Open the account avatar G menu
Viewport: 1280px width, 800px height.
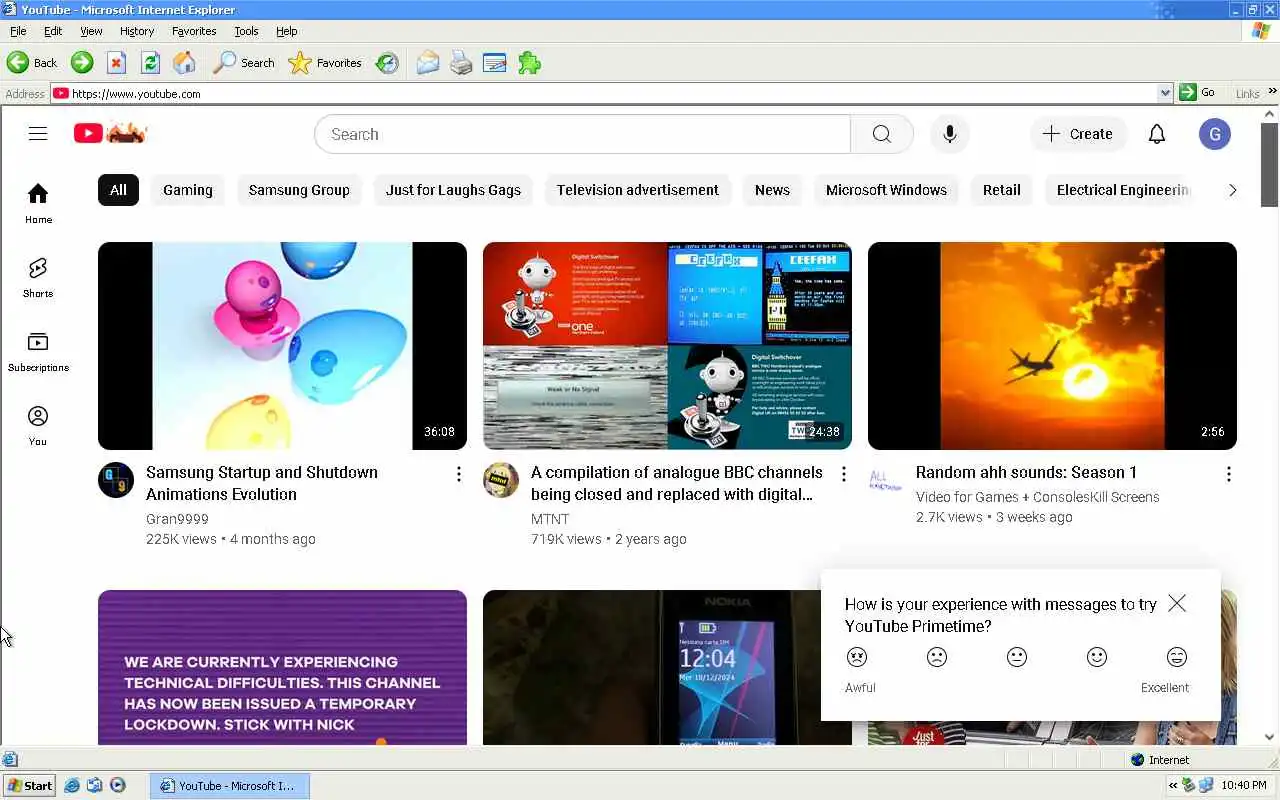(1215, 134)
